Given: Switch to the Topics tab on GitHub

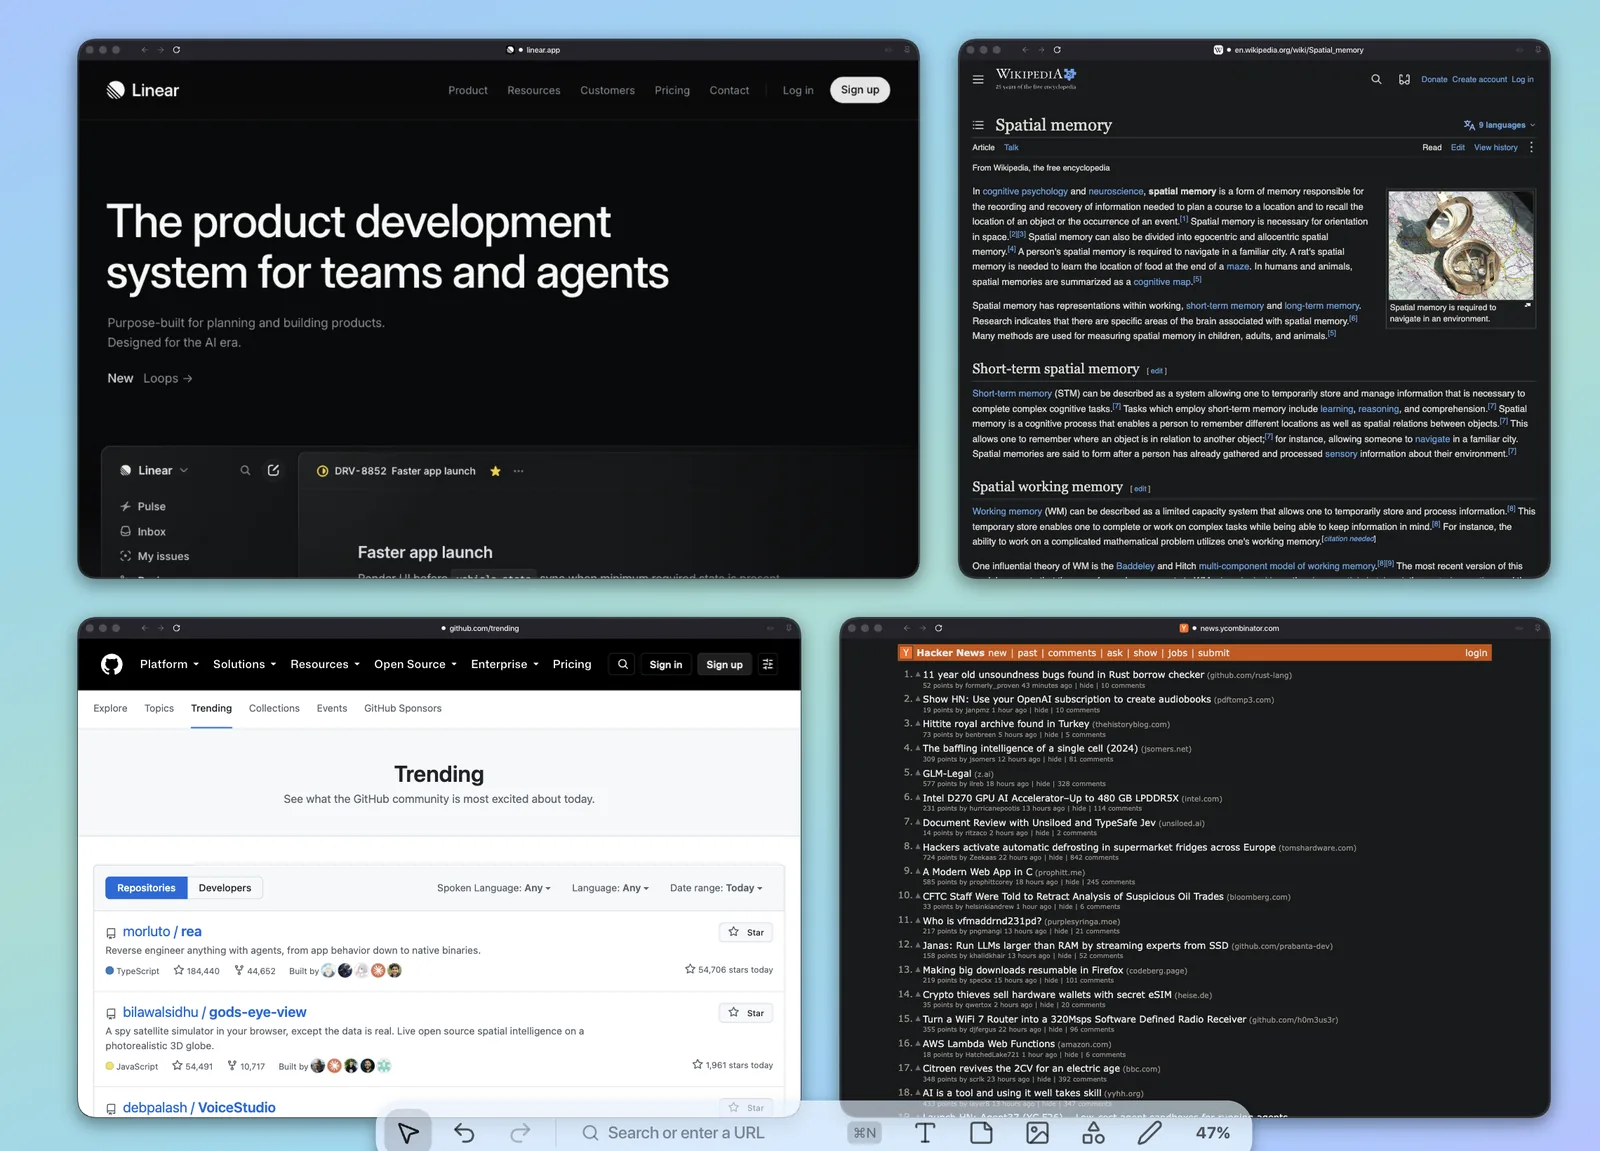Looking at the screenshot, I should [159, 708].
